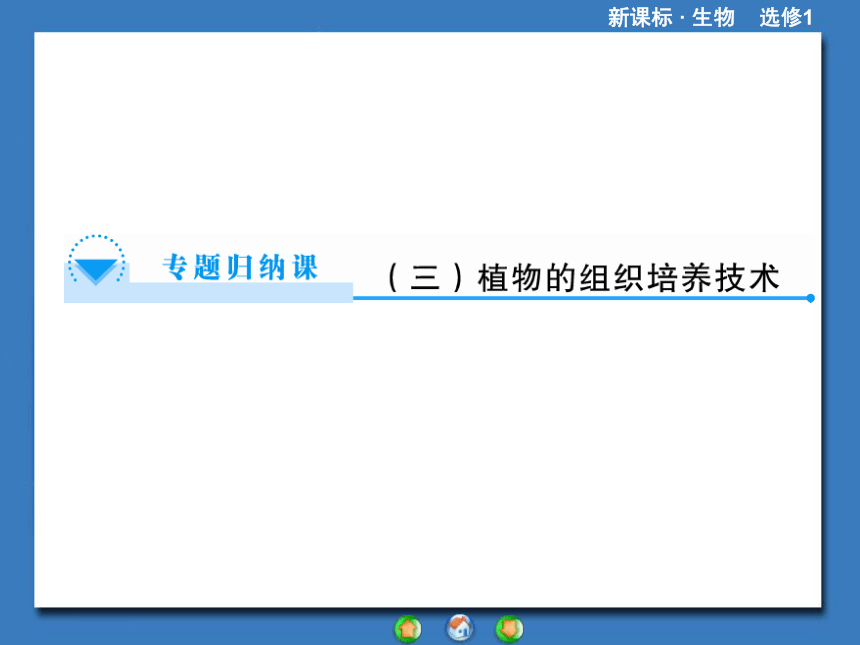The image size is (860, 645).
Task: Click the green down-arrow next slide button
Action: pos(510,629)
